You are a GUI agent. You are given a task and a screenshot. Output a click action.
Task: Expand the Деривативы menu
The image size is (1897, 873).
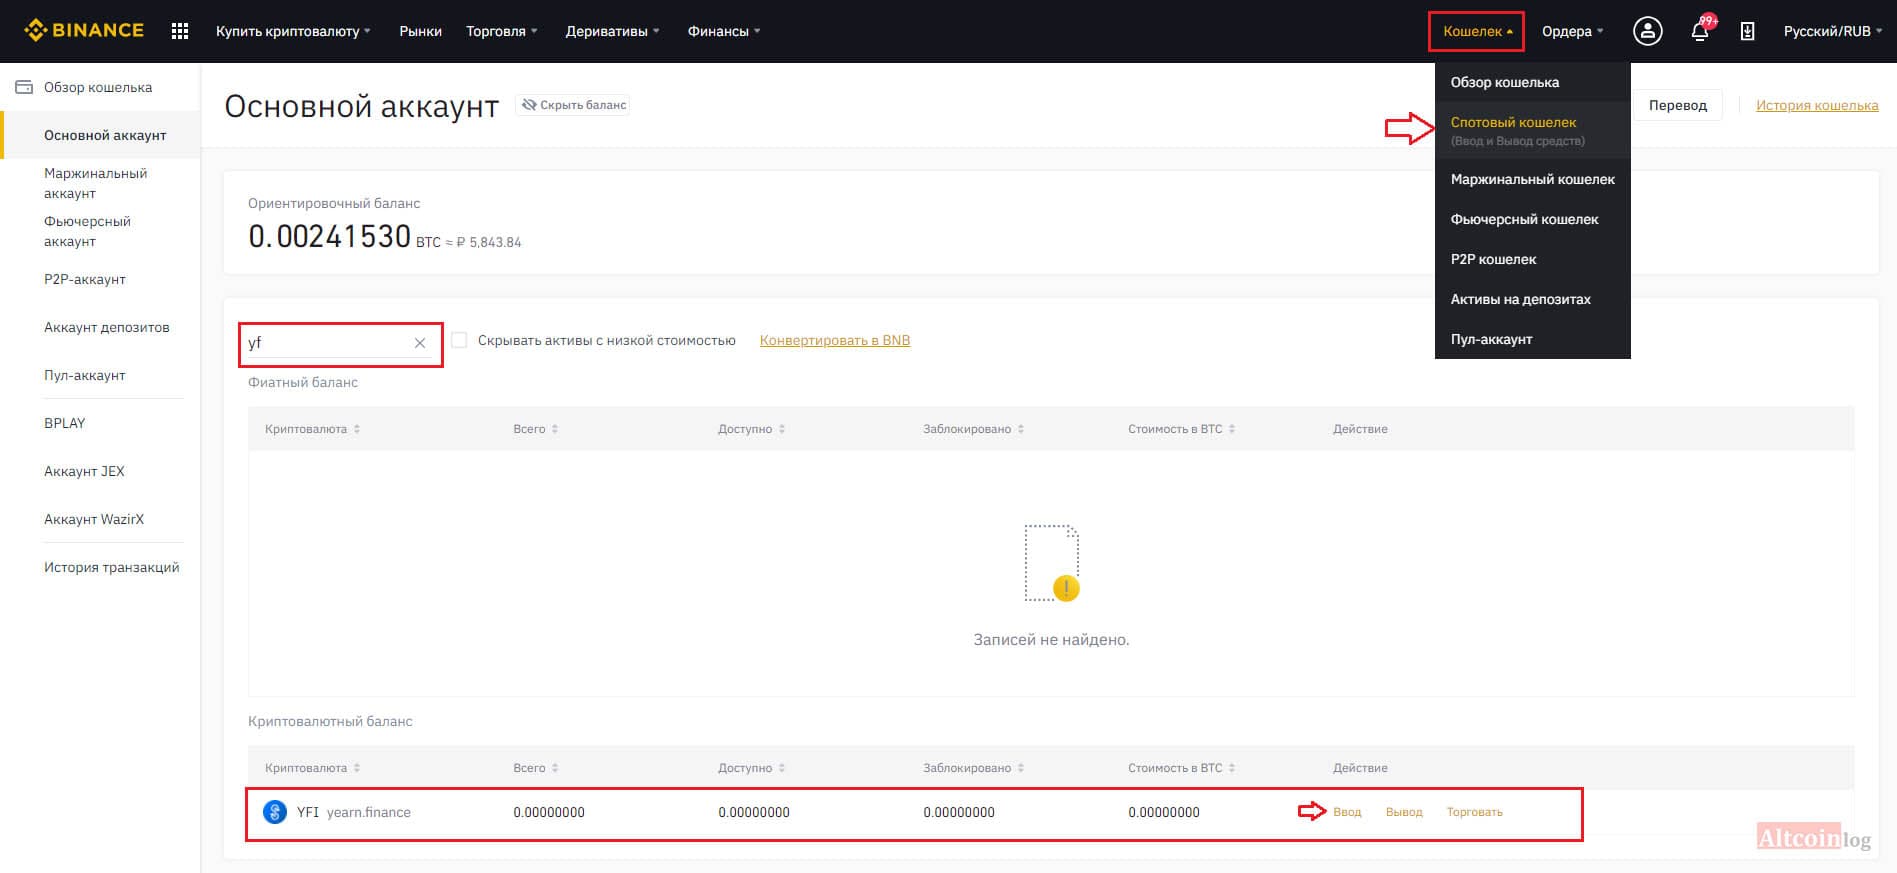(612, 31)
